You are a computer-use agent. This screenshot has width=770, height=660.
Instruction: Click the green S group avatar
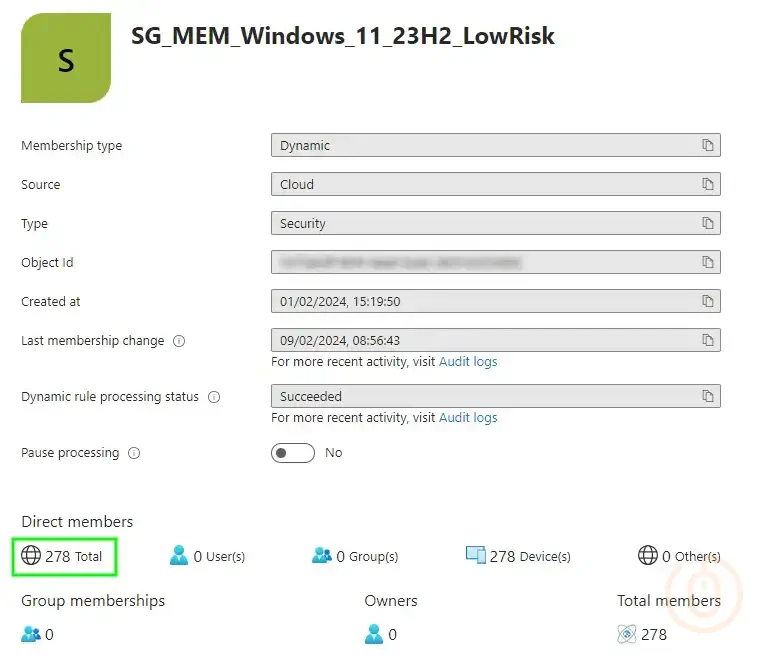(x=66, y=58)
